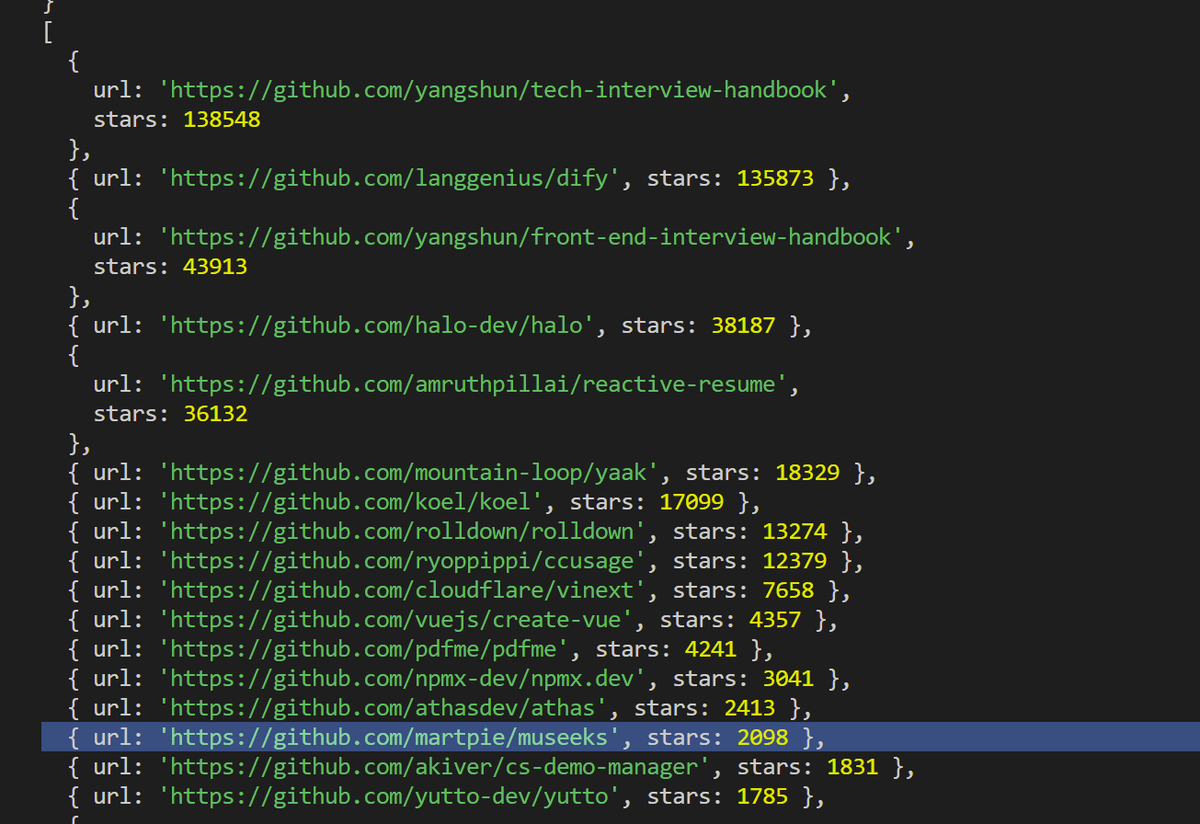Select the star count 4357
This screenshot has width=1200, height=824.
[775, 620]
